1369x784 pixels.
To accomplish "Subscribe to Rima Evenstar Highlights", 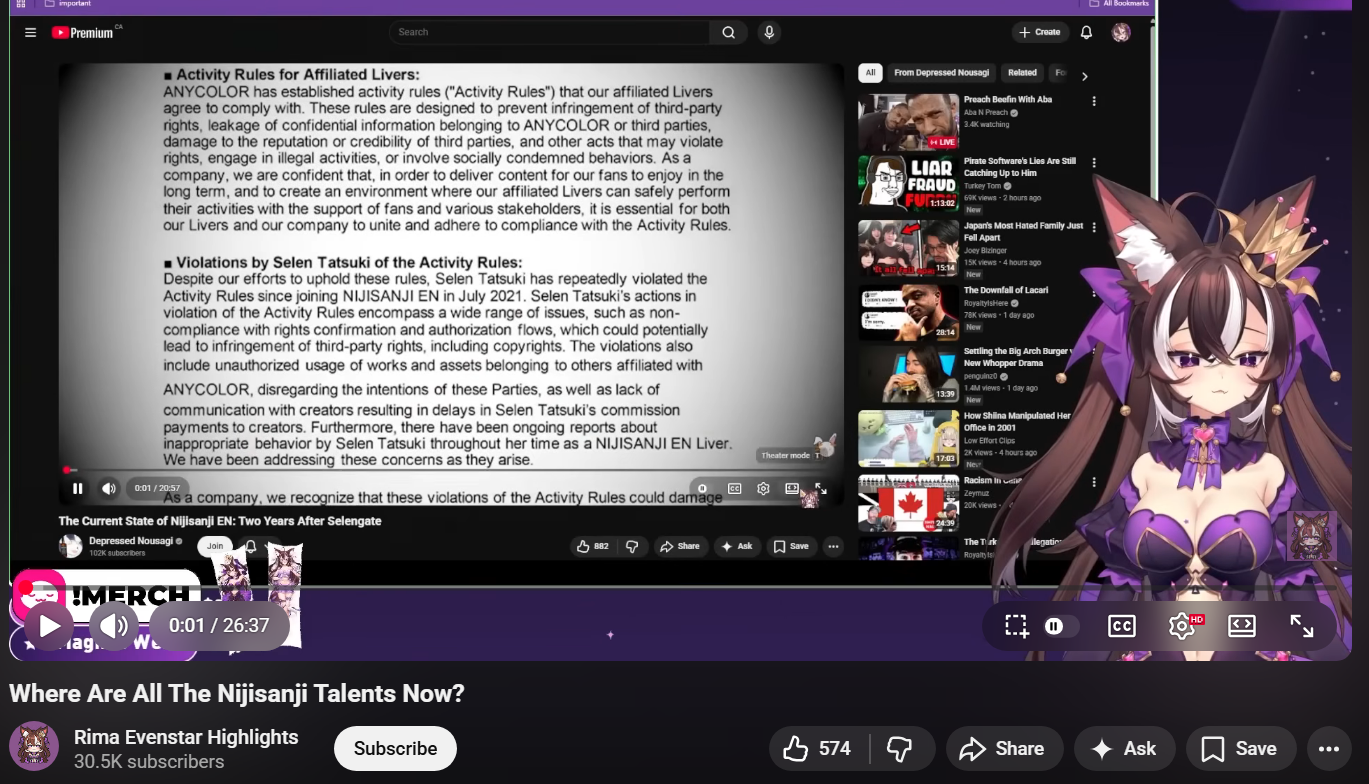I will (x=395, y=748).
